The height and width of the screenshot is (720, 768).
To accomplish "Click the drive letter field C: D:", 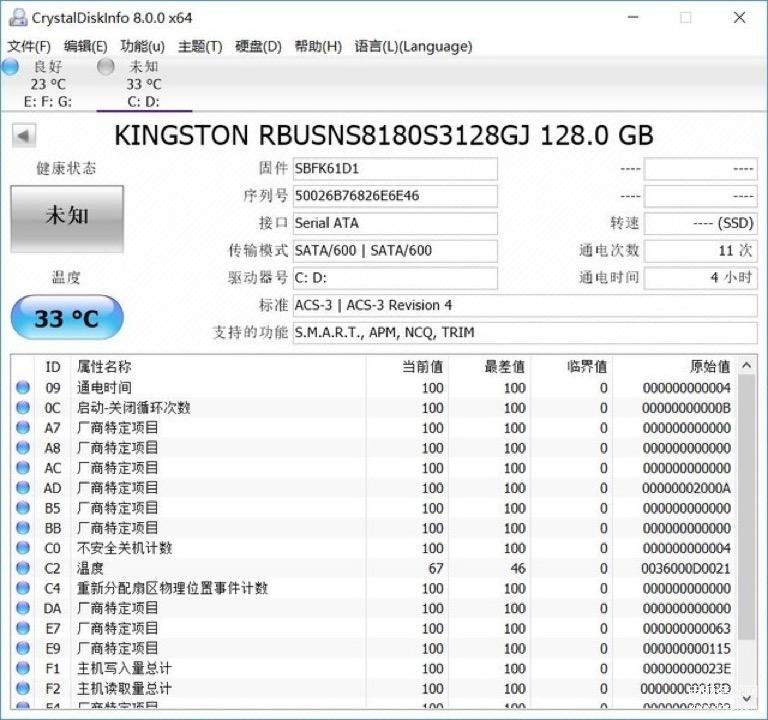I will pyautogui.click(x=395, y=278).
